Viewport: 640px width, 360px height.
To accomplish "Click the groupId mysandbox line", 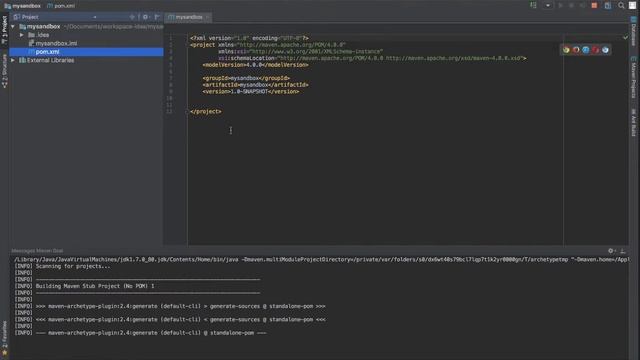I will pyautogui.click(x=246, y=78).
